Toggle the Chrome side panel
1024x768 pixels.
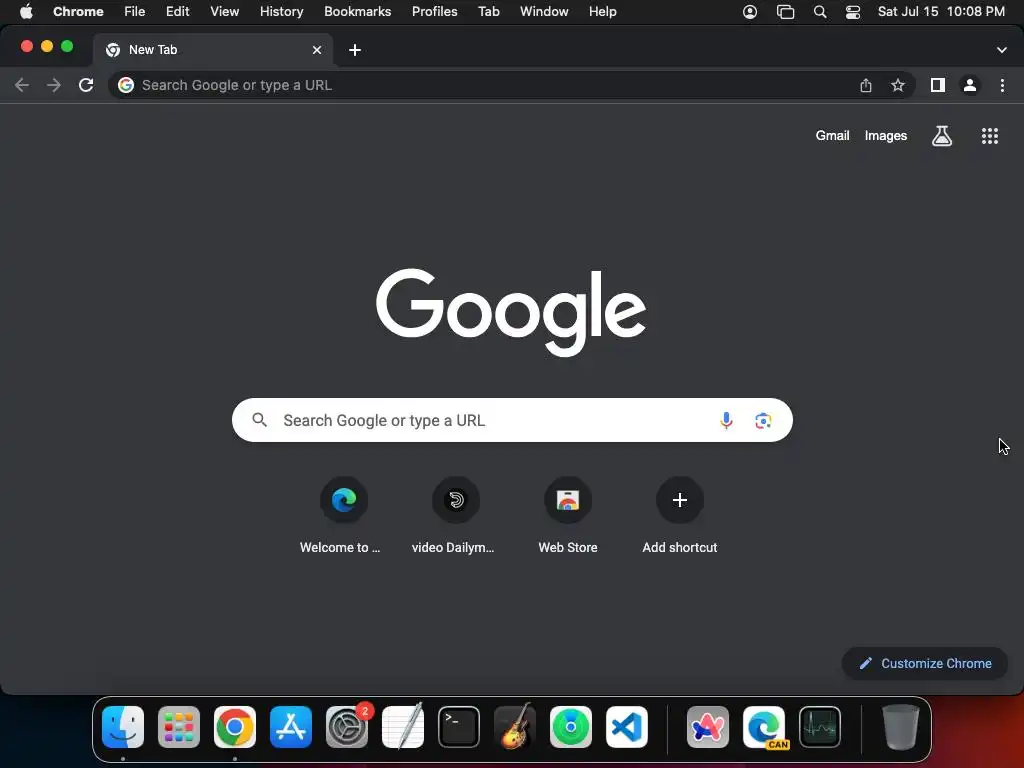coord(938,85)
